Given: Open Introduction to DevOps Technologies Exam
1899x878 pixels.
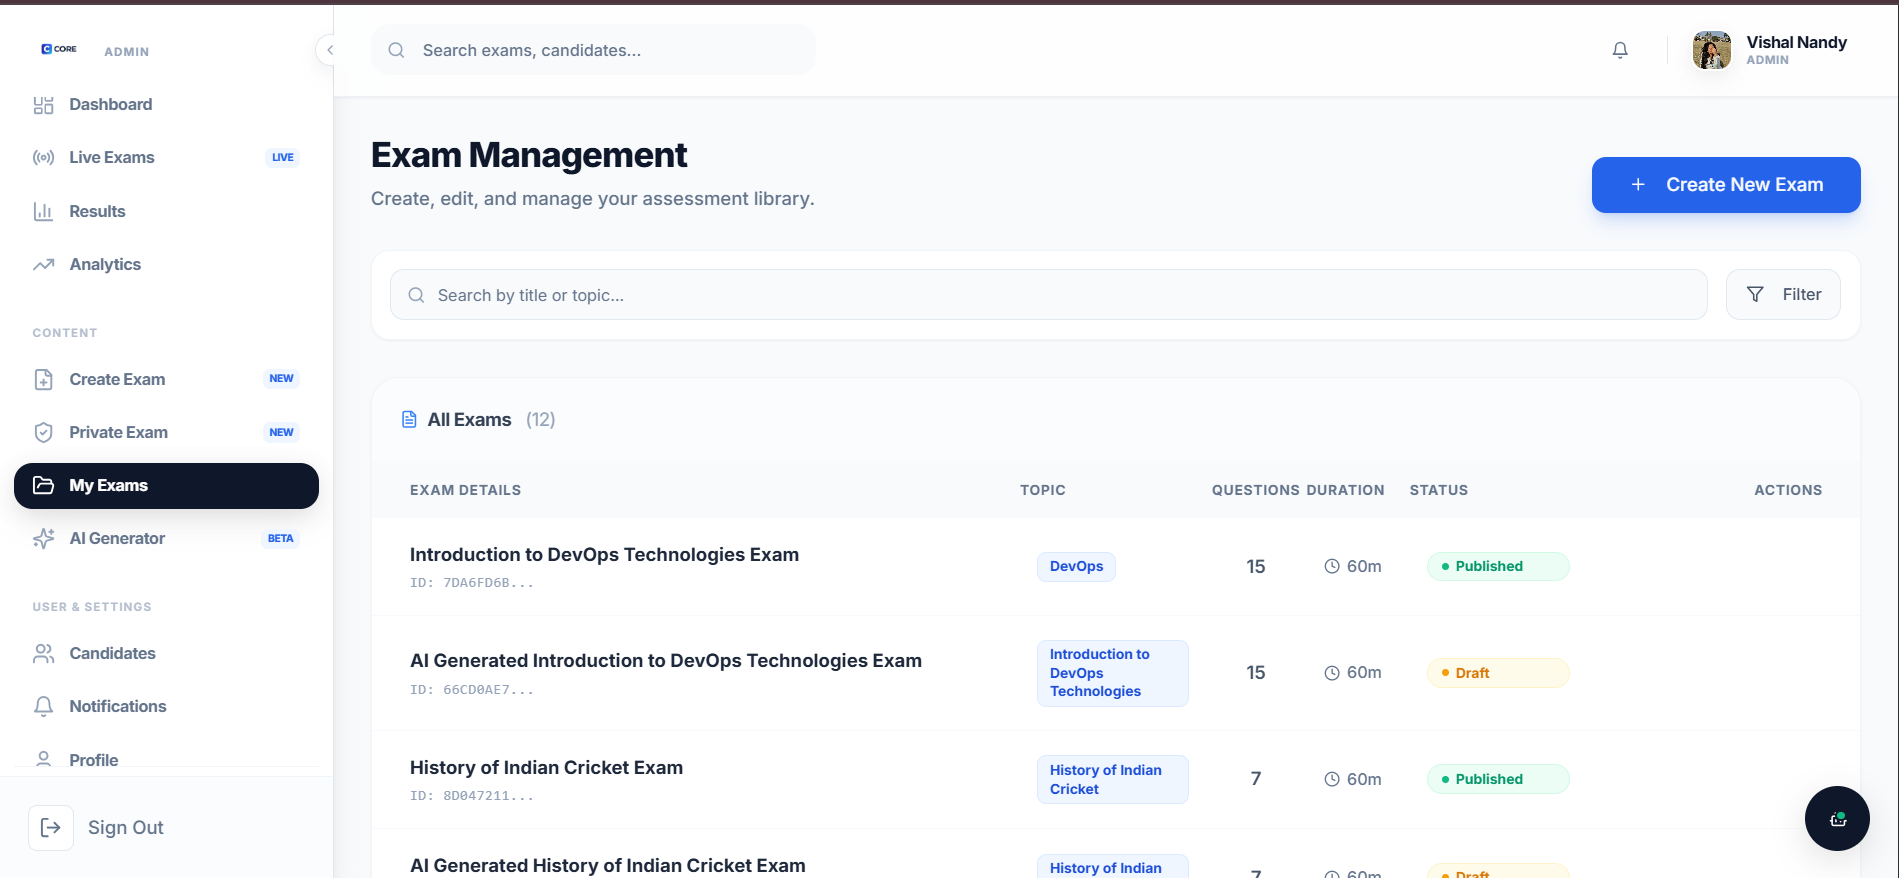Looking at the screenshot, I should [604, 555].
